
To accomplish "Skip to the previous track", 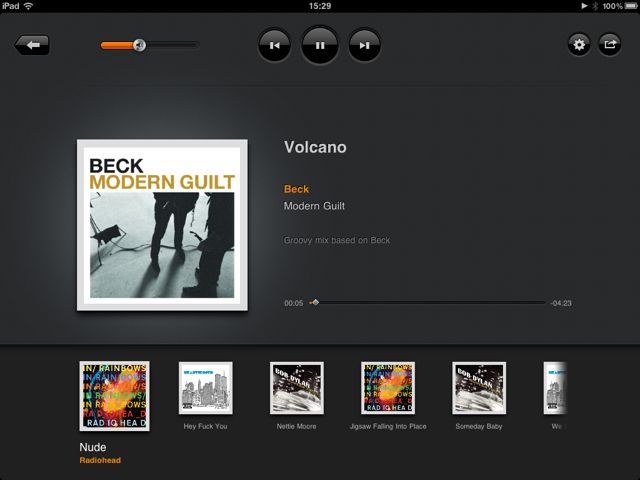I will (274, 45).
